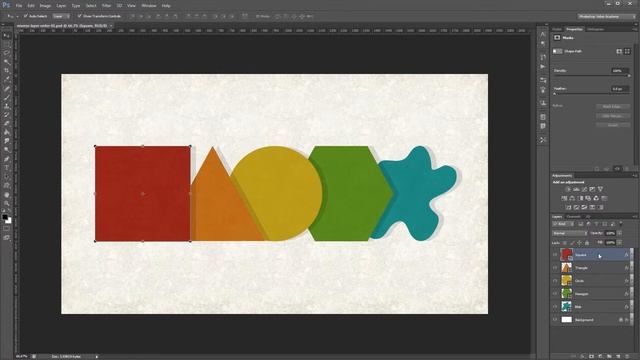Select the Brush tool
The height and width of the screenshot is (360, 640).
(x=7, y=97)
